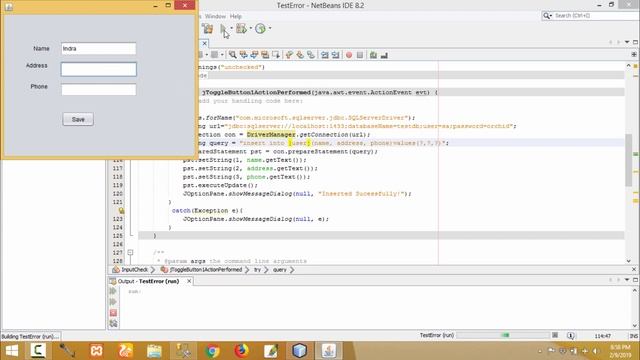Image resolution: width=640 pixels, height=360 pixels.
Task: Click the Uncomment editor toolbar icon
Action: click(384, 55)
